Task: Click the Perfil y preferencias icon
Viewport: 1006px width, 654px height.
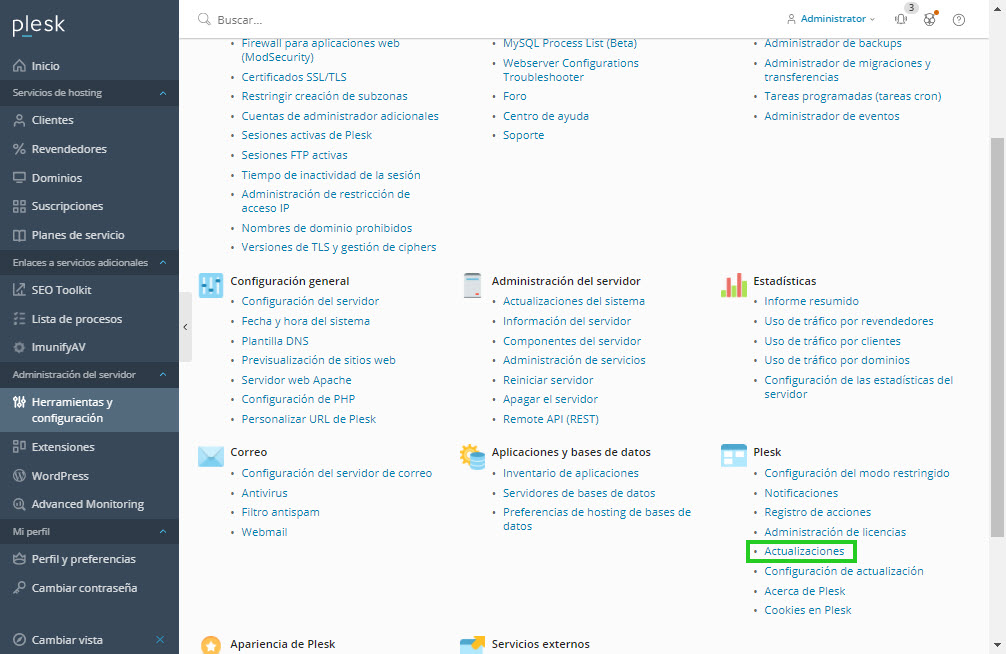Action: pyautogui.click(x=19, y=558)
